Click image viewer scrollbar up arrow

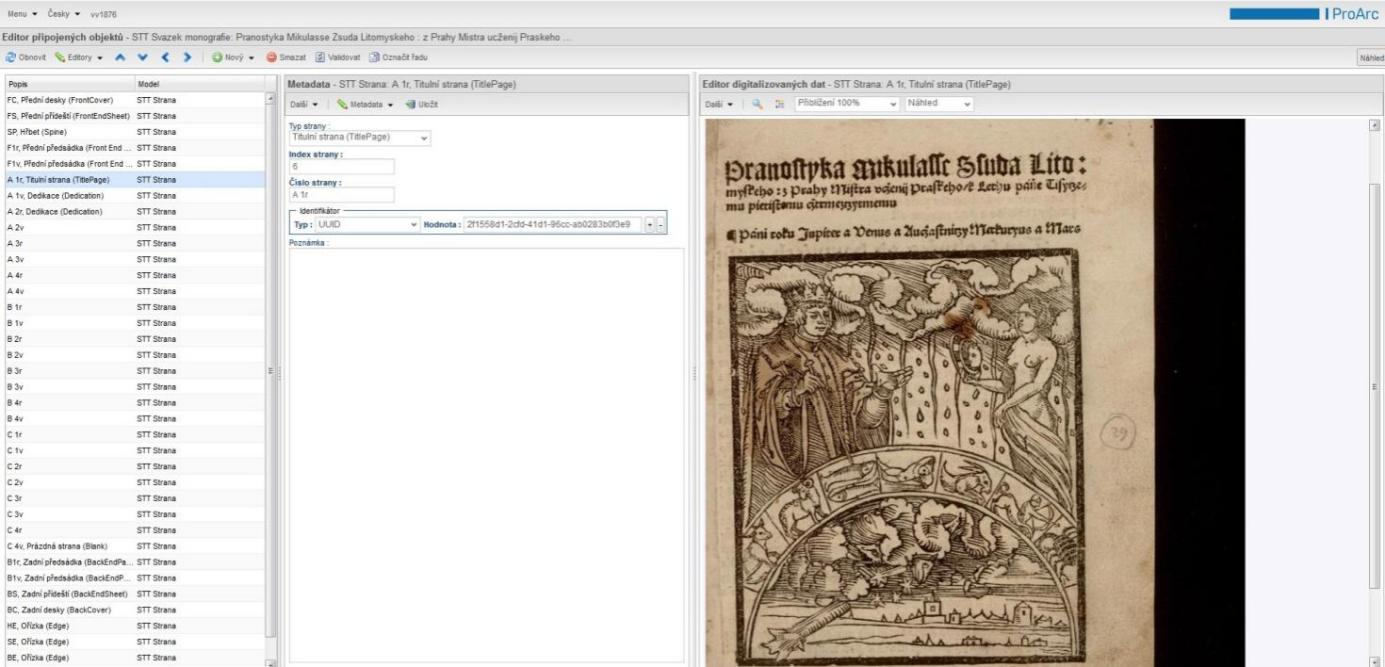point(1374,125)
